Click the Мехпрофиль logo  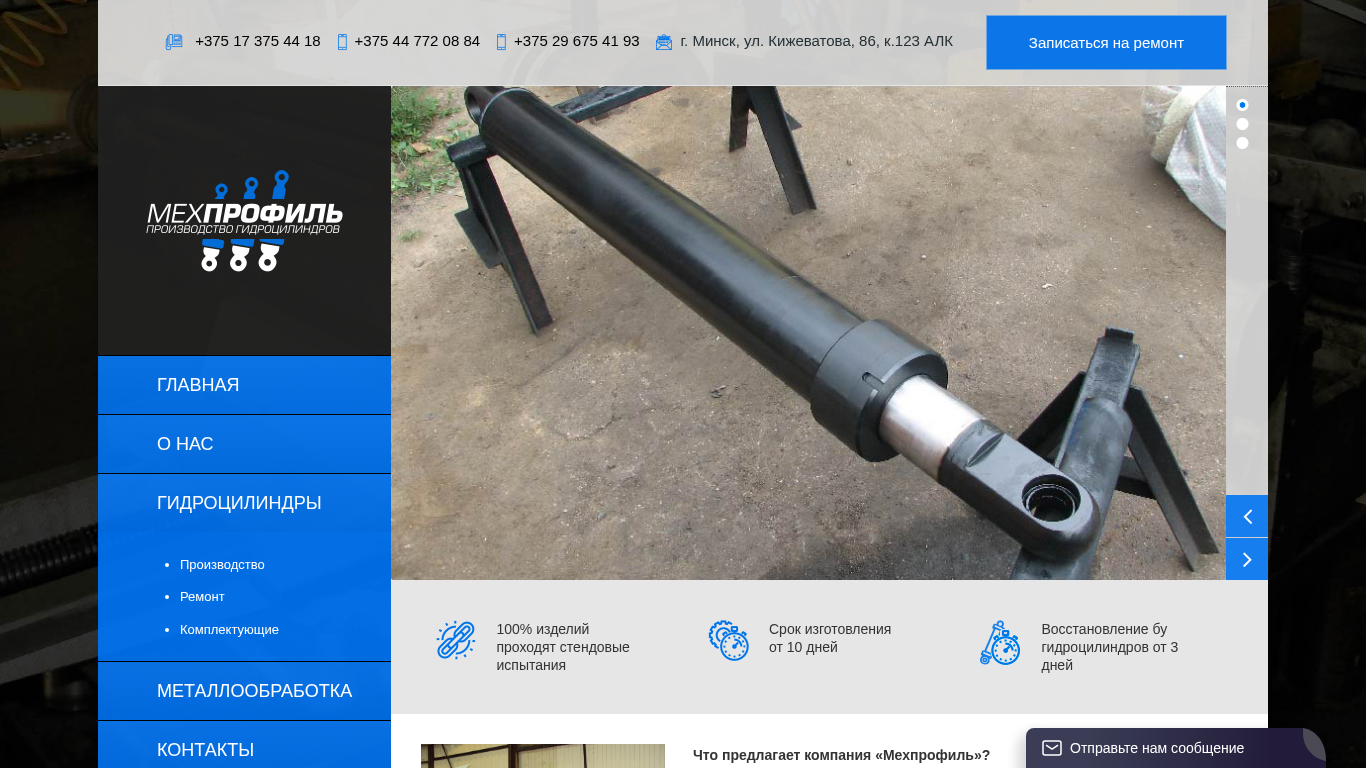click(244, 220)
